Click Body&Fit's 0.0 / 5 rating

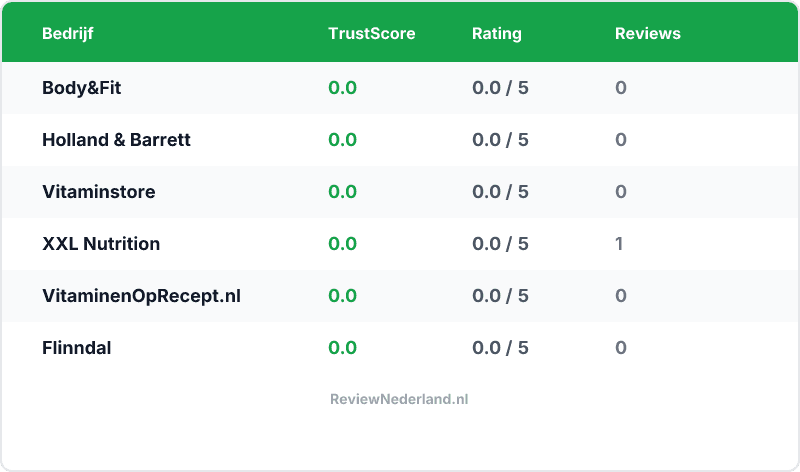500,88
